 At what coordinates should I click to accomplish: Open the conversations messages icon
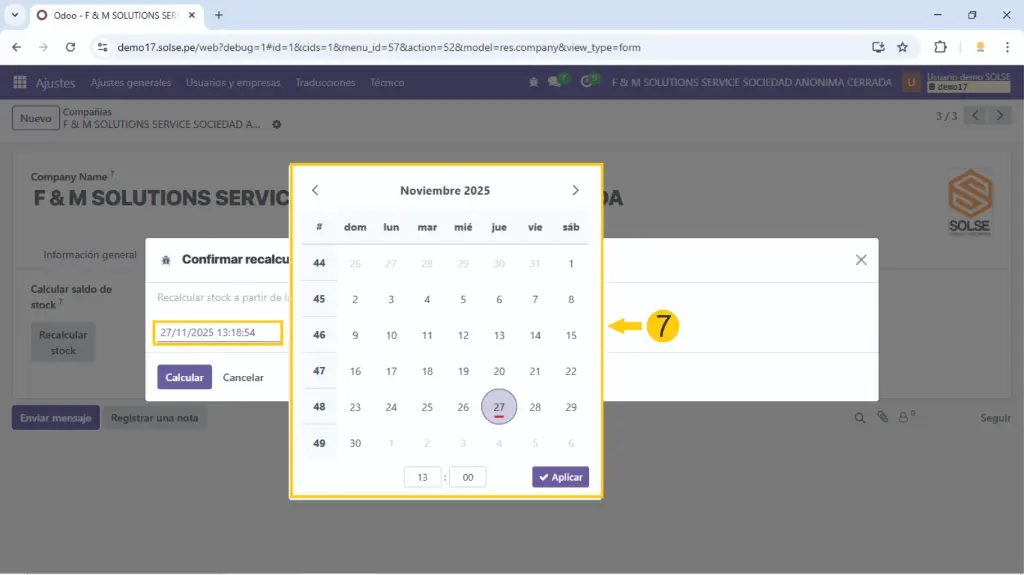pos(555,83)
